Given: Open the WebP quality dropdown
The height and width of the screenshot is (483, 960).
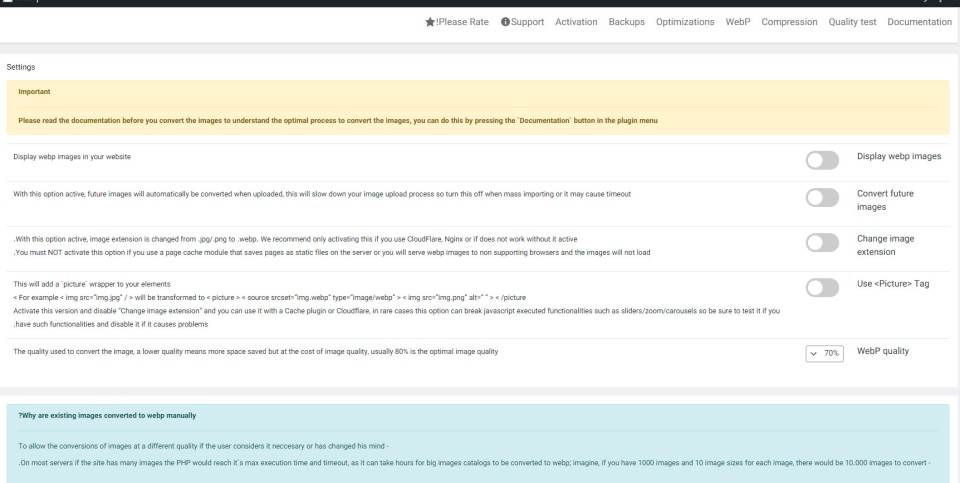Looking at the screenshot, I should [825, 353].
